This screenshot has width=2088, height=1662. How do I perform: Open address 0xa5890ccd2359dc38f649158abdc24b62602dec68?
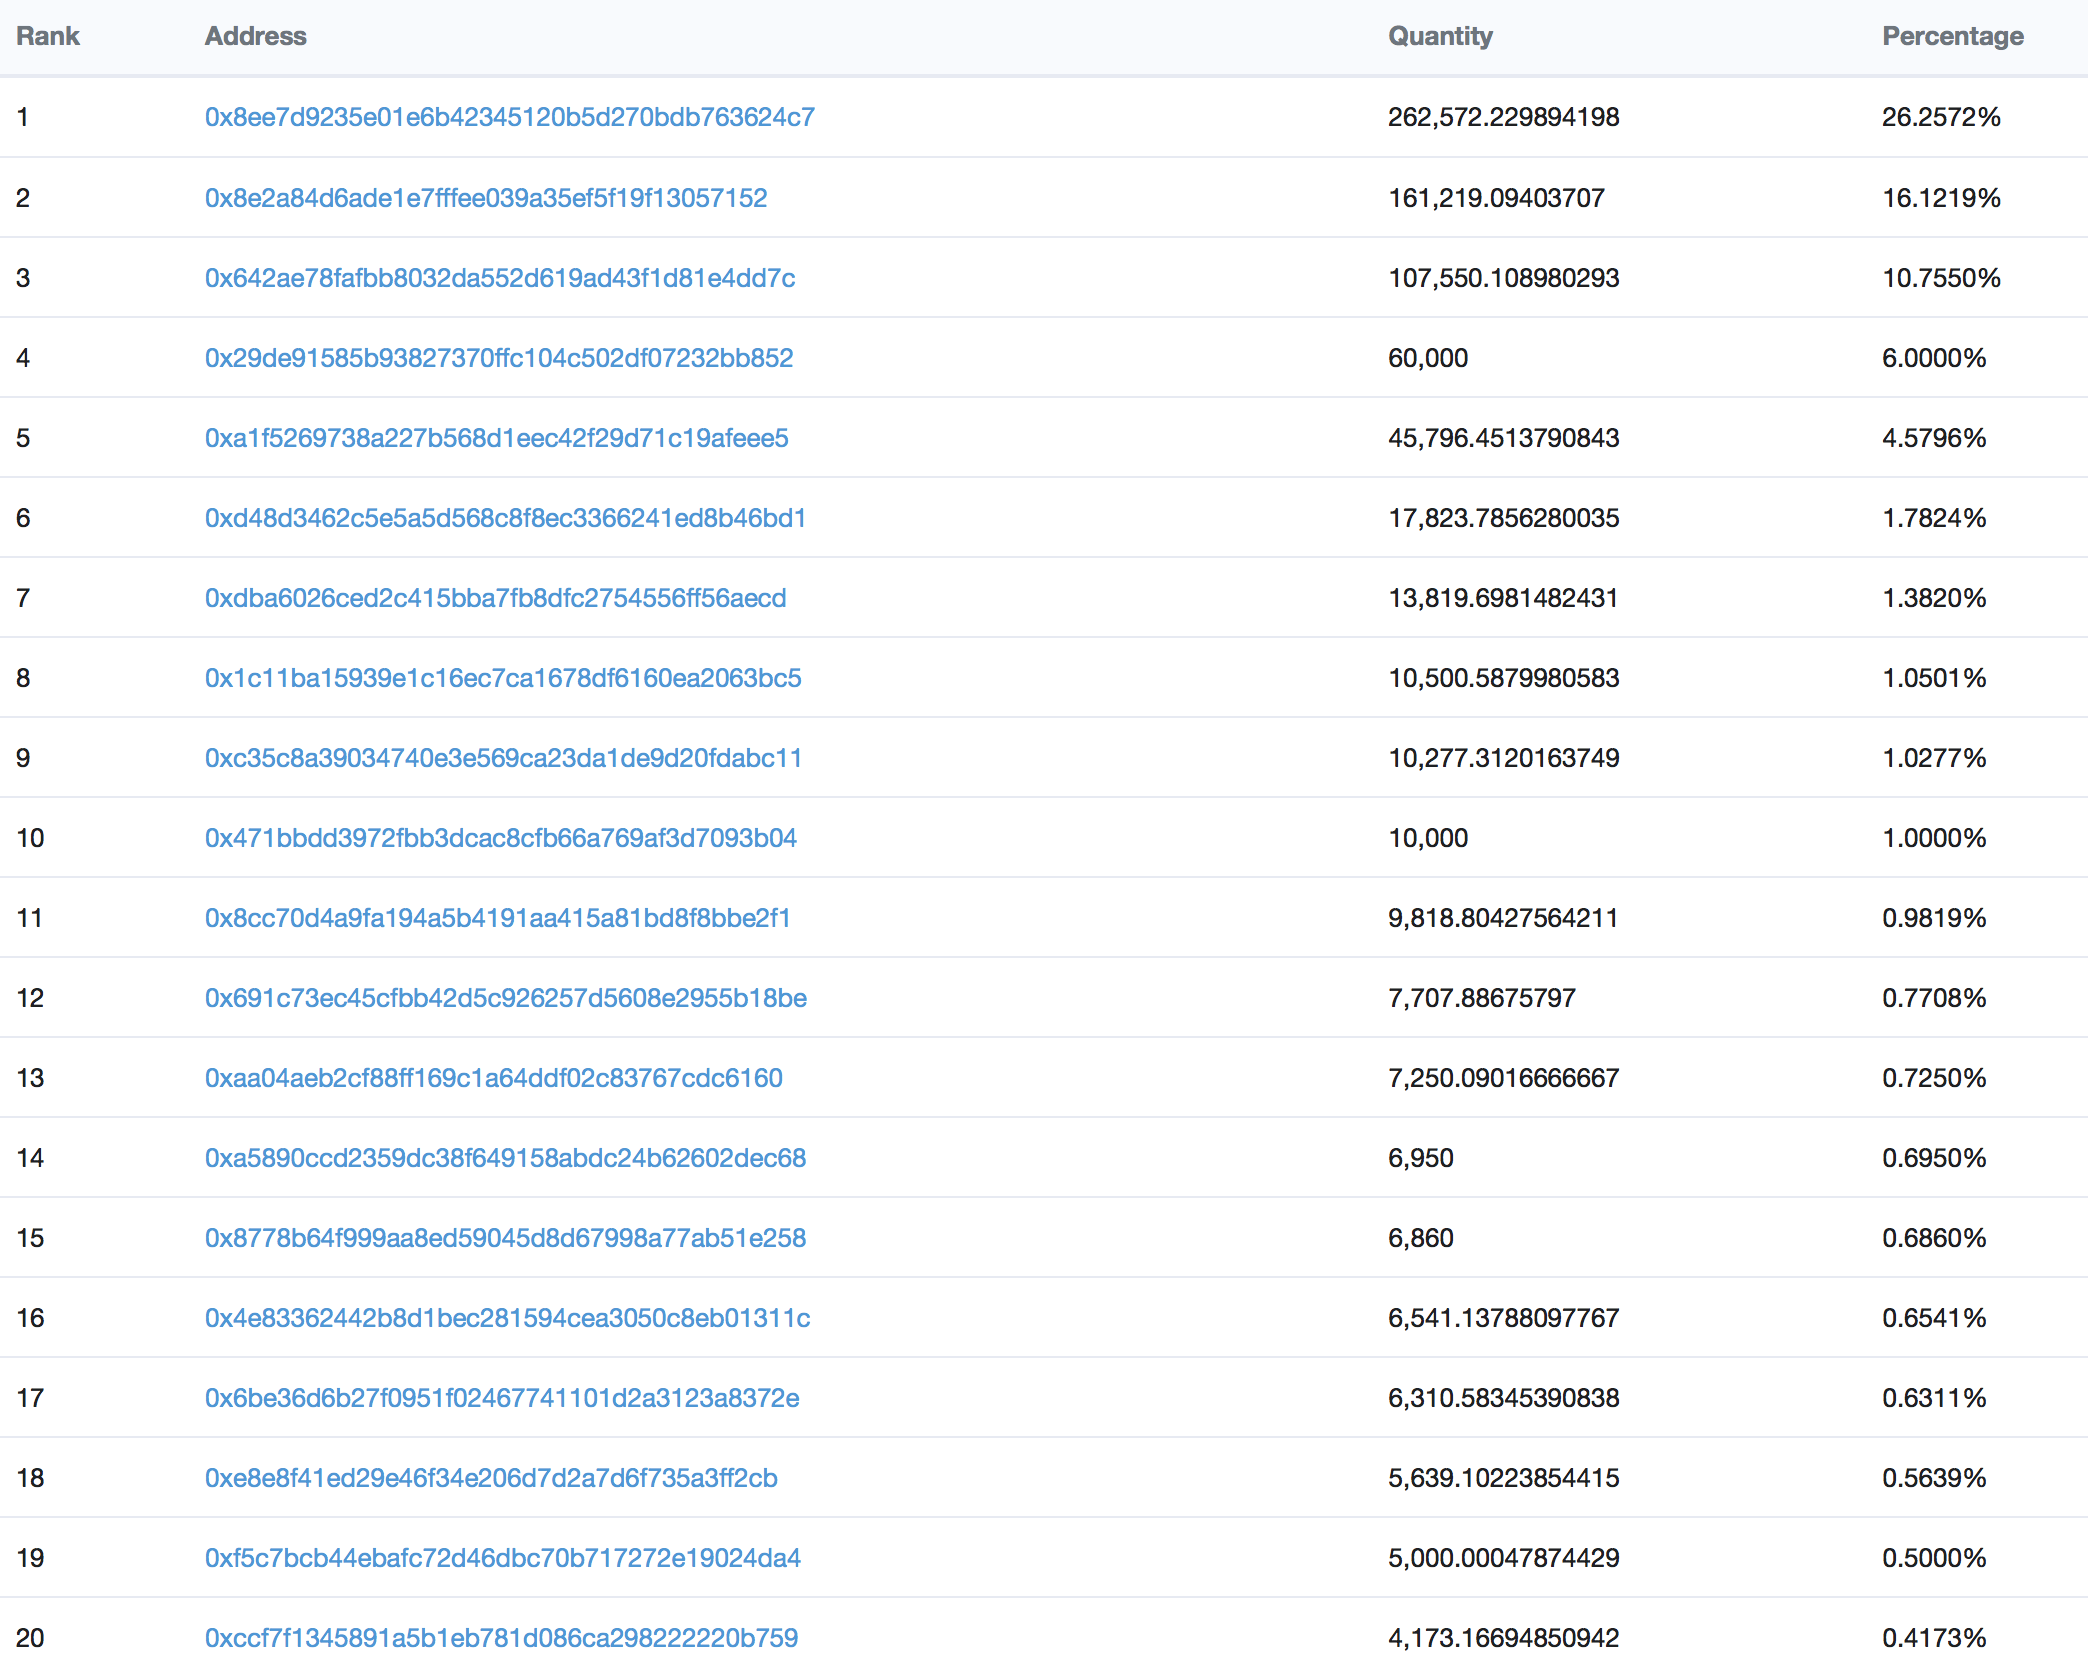505,1158
